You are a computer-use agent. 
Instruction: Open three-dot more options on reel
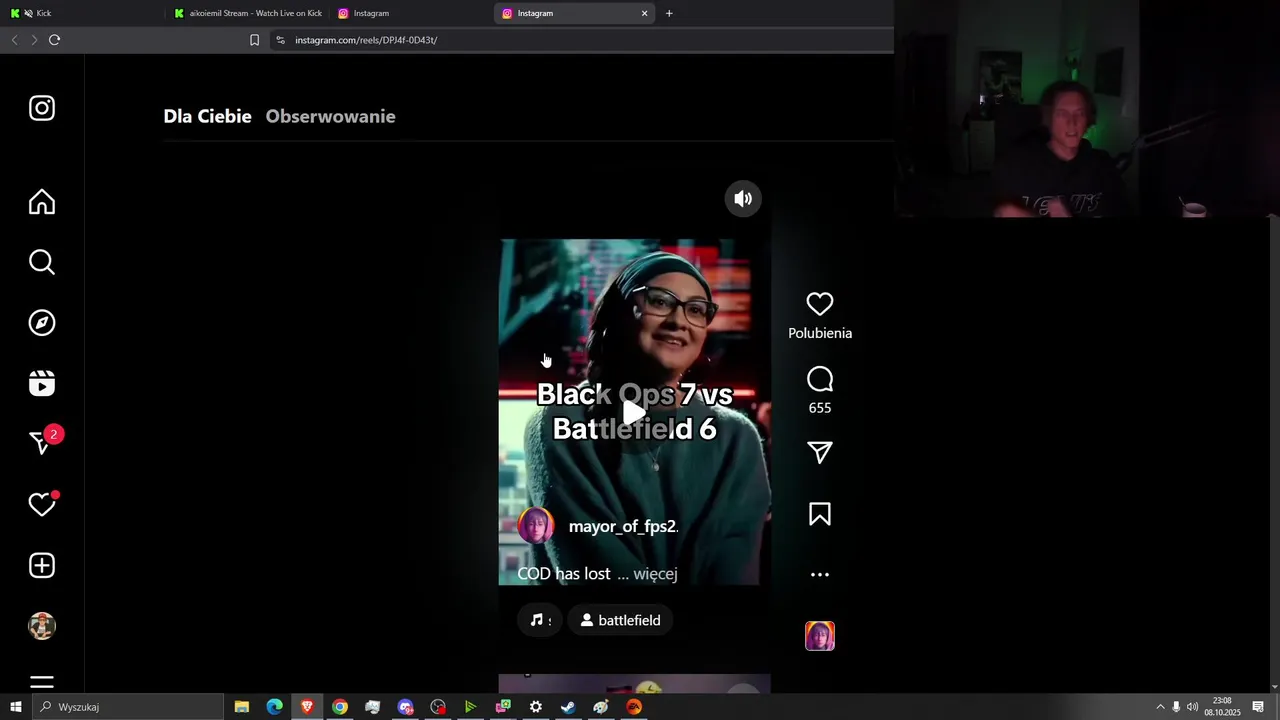coord(820,575)
